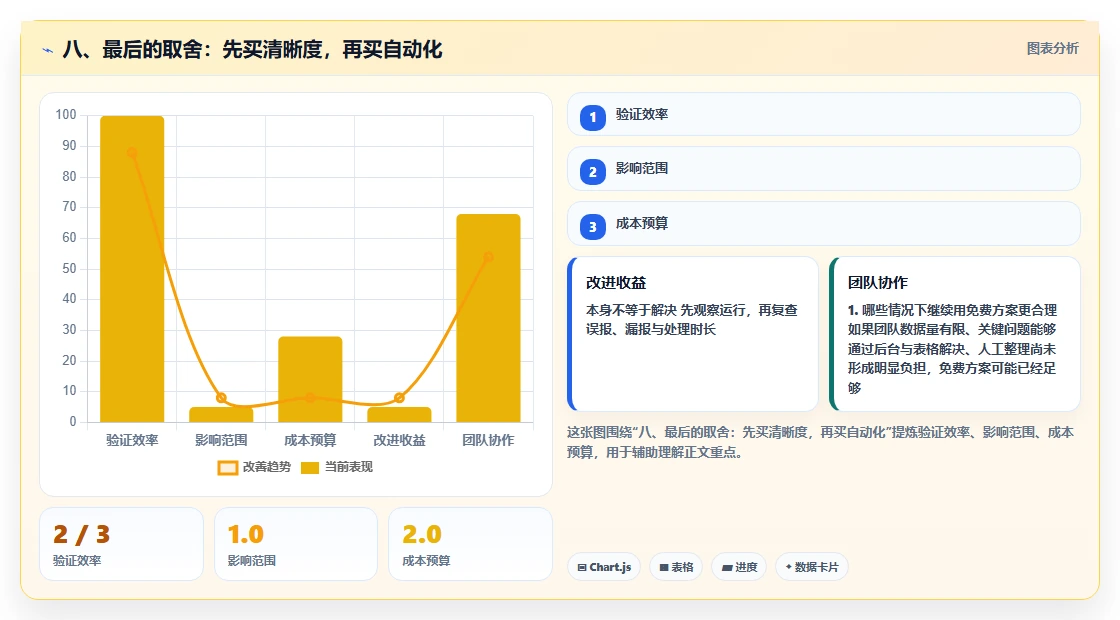Image resolution: width=1120 pixels, height=620 pixels.
Task: Click the 当前表现 legend color box
Action: 309,468
